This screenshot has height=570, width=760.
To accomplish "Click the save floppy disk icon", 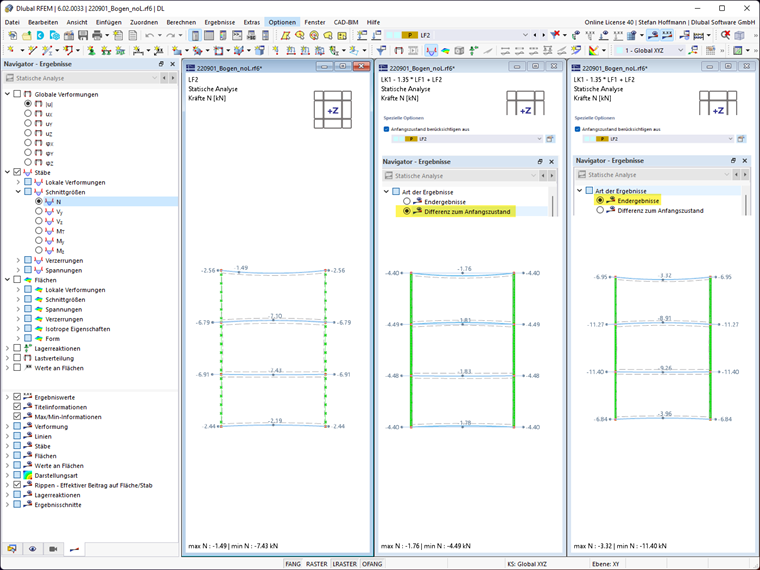I will click(x=83, y=35).
